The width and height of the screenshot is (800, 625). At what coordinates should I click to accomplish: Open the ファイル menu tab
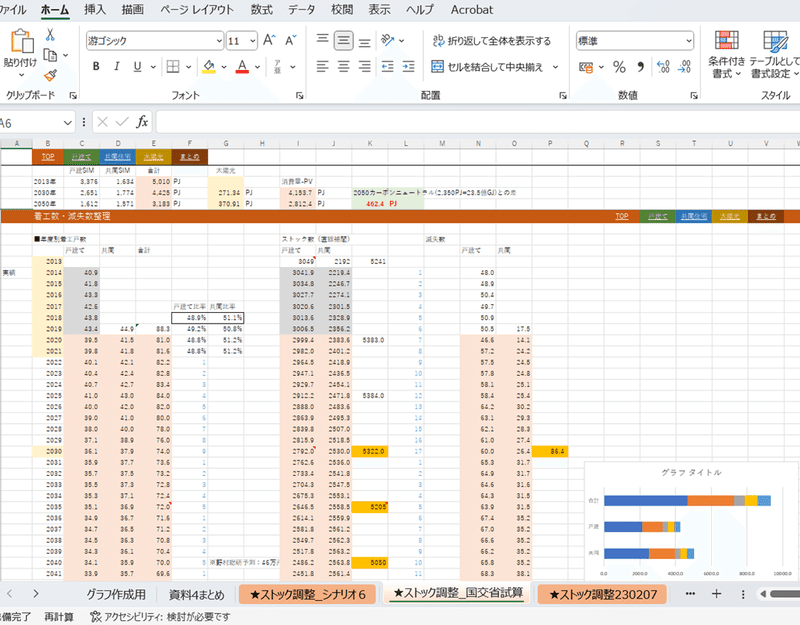tap(13, 10)
